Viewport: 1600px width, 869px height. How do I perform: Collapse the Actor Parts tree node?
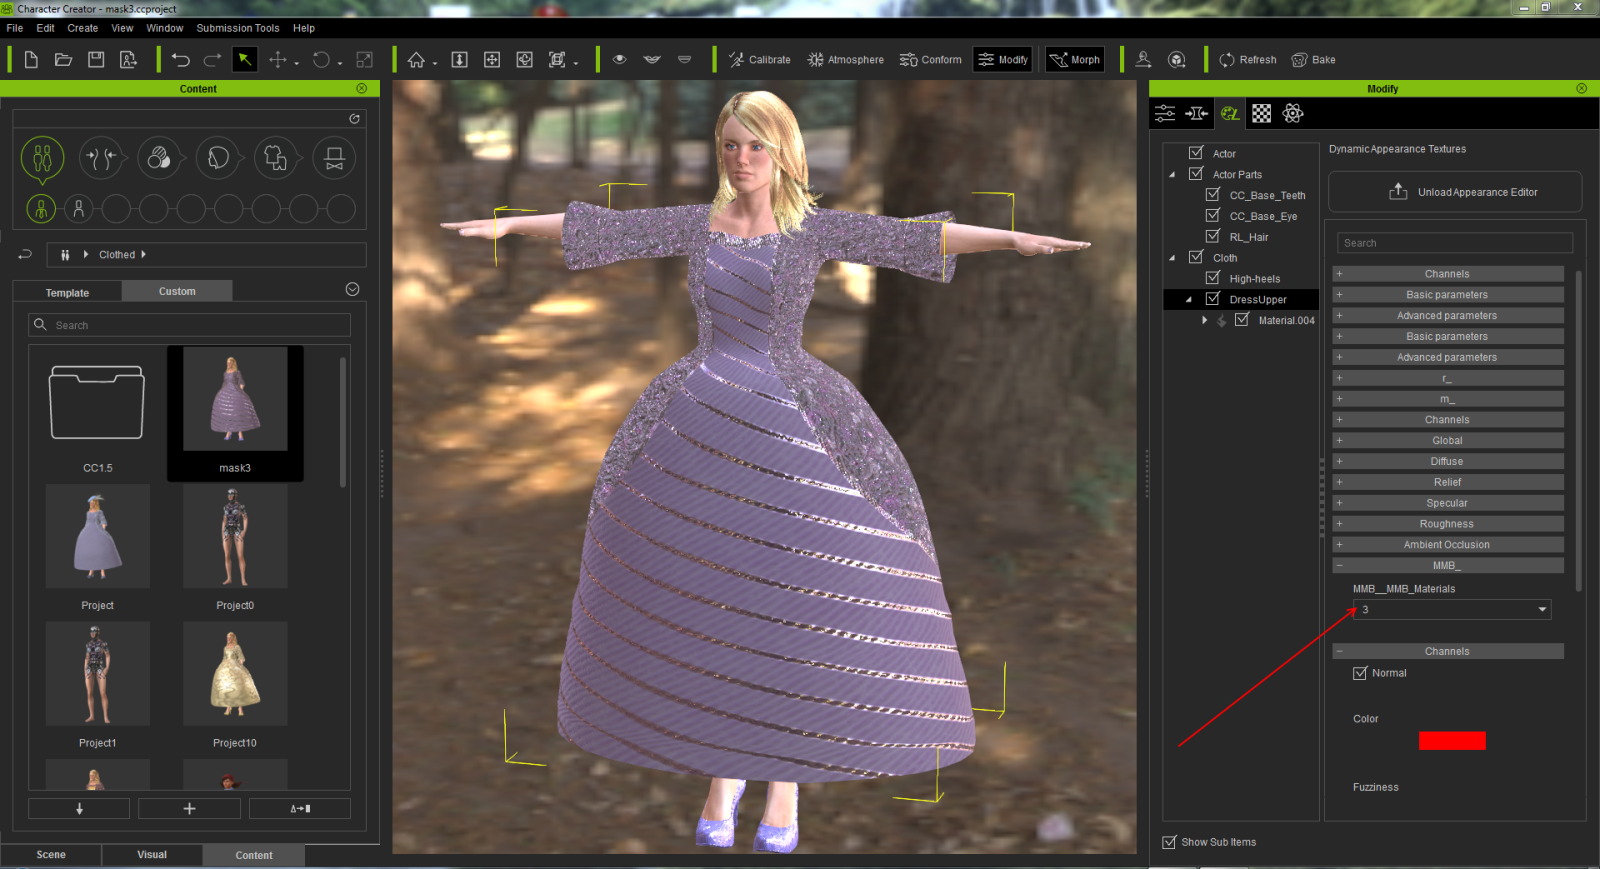click(1173, 174)
